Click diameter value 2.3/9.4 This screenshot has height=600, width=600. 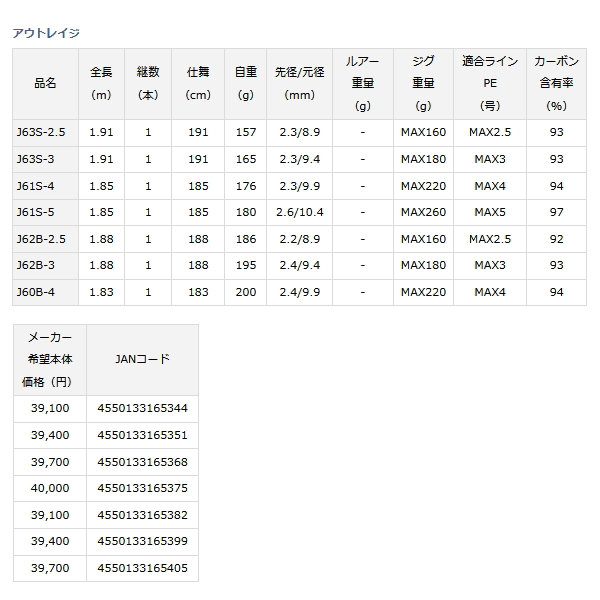[300, 159]
